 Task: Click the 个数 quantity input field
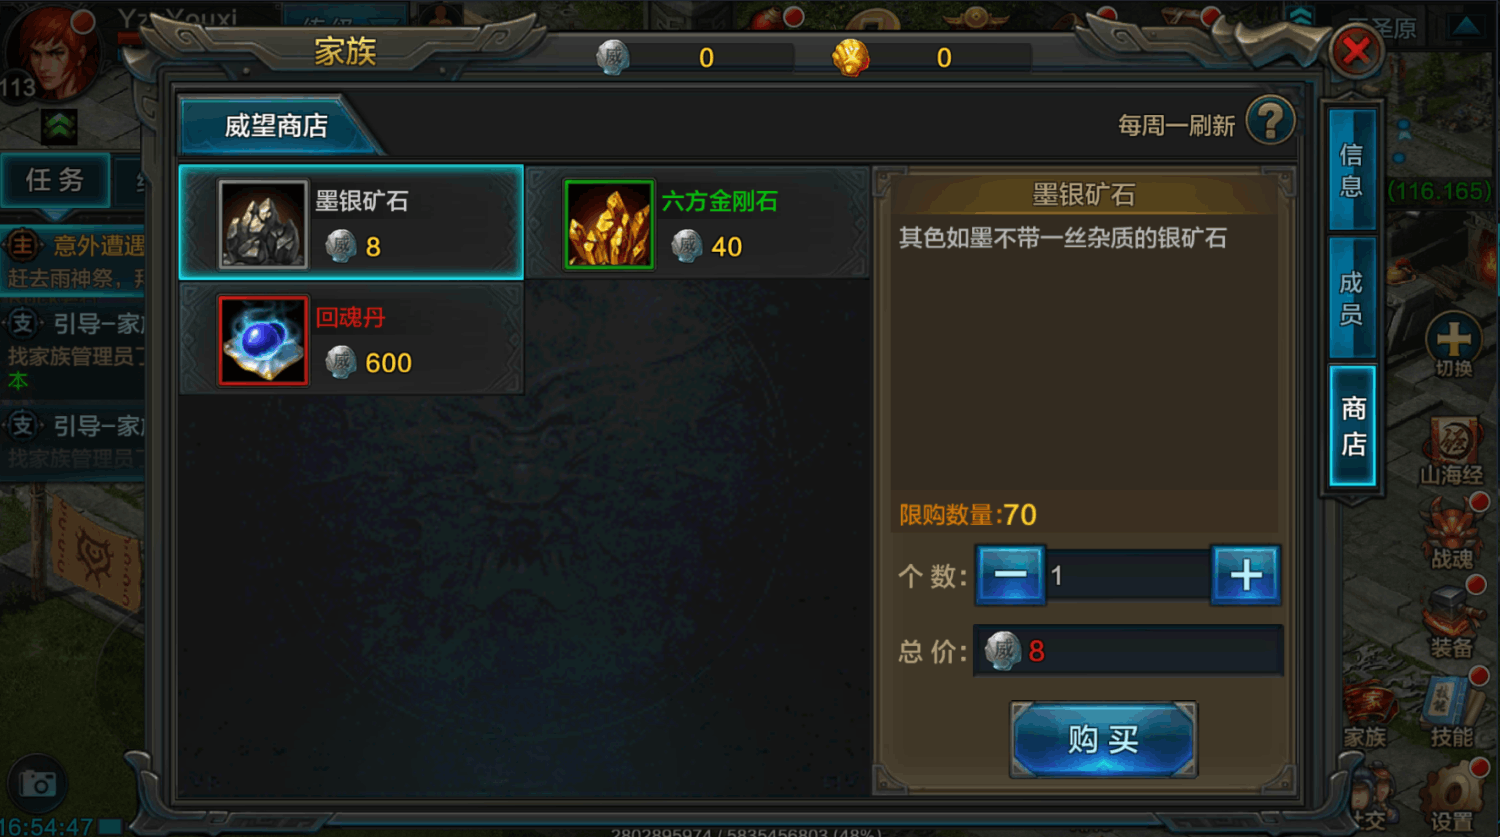(x=1127, y=575)
